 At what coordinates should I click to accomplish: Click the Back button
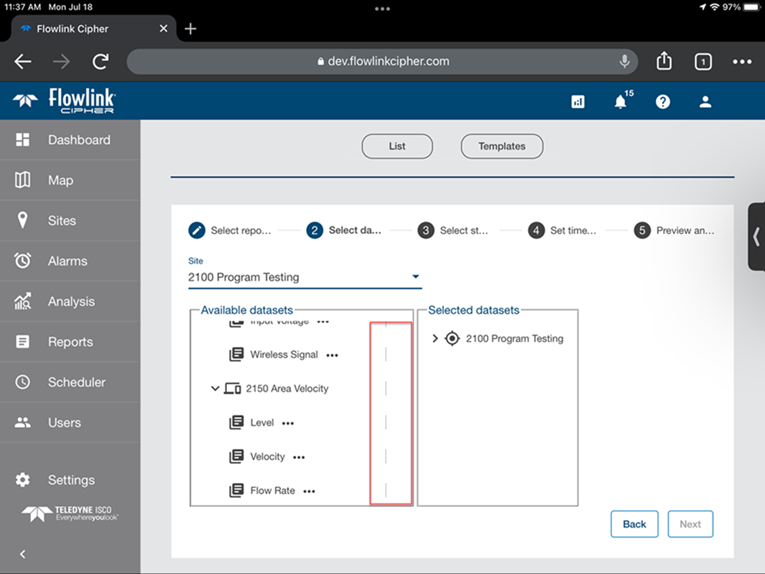634,524
